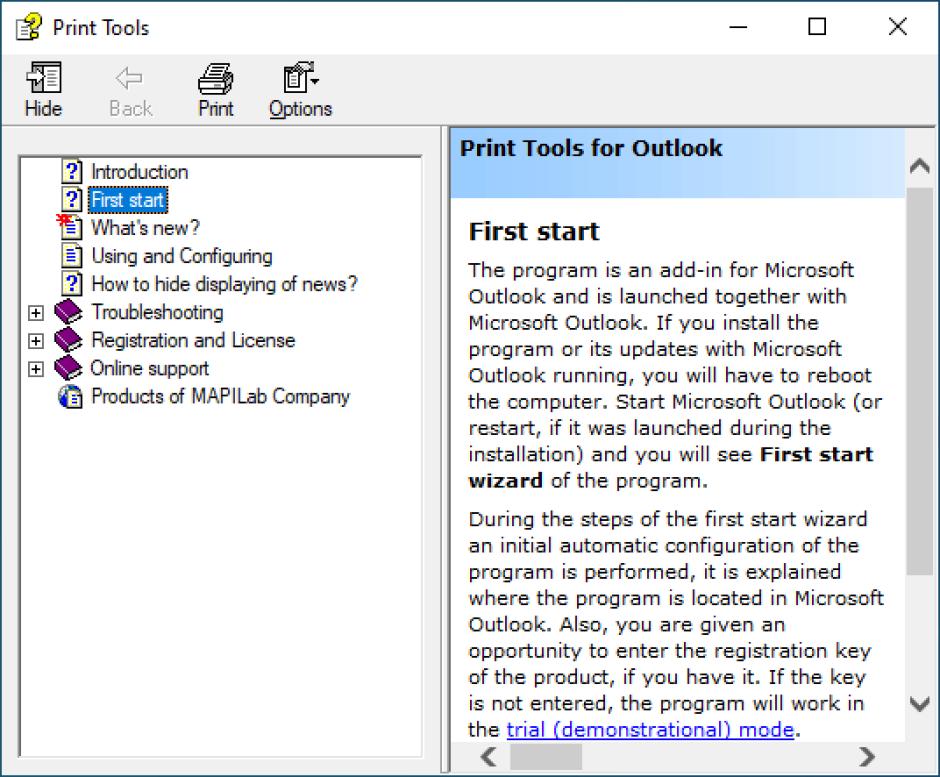Click the question mark icon beside First start
940x777 pixels.
tap(71, 199)
